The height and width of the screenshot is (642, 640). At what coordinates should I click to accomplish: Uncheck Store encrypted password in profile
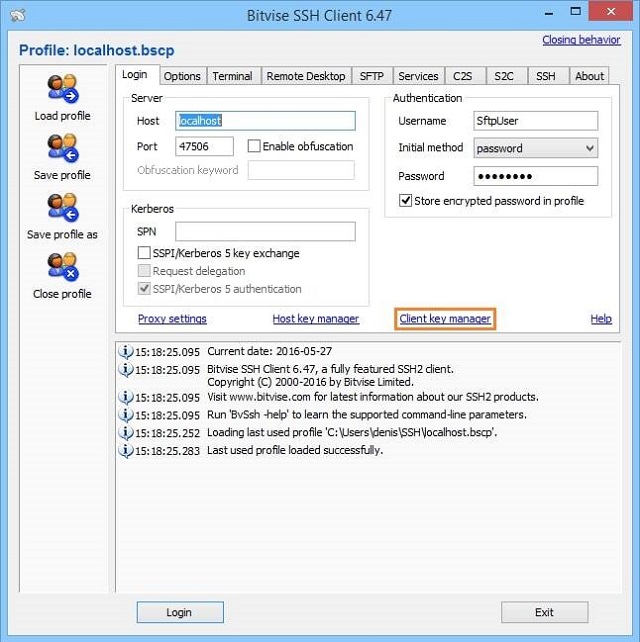(405, 201)
